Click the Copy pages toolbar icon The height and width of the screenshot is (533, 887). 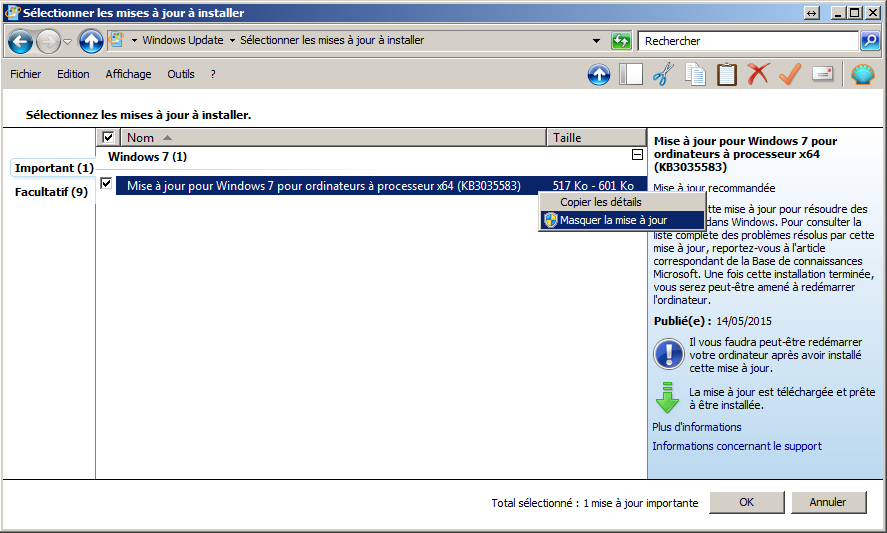pyautogui.click(x=695, y=74)
